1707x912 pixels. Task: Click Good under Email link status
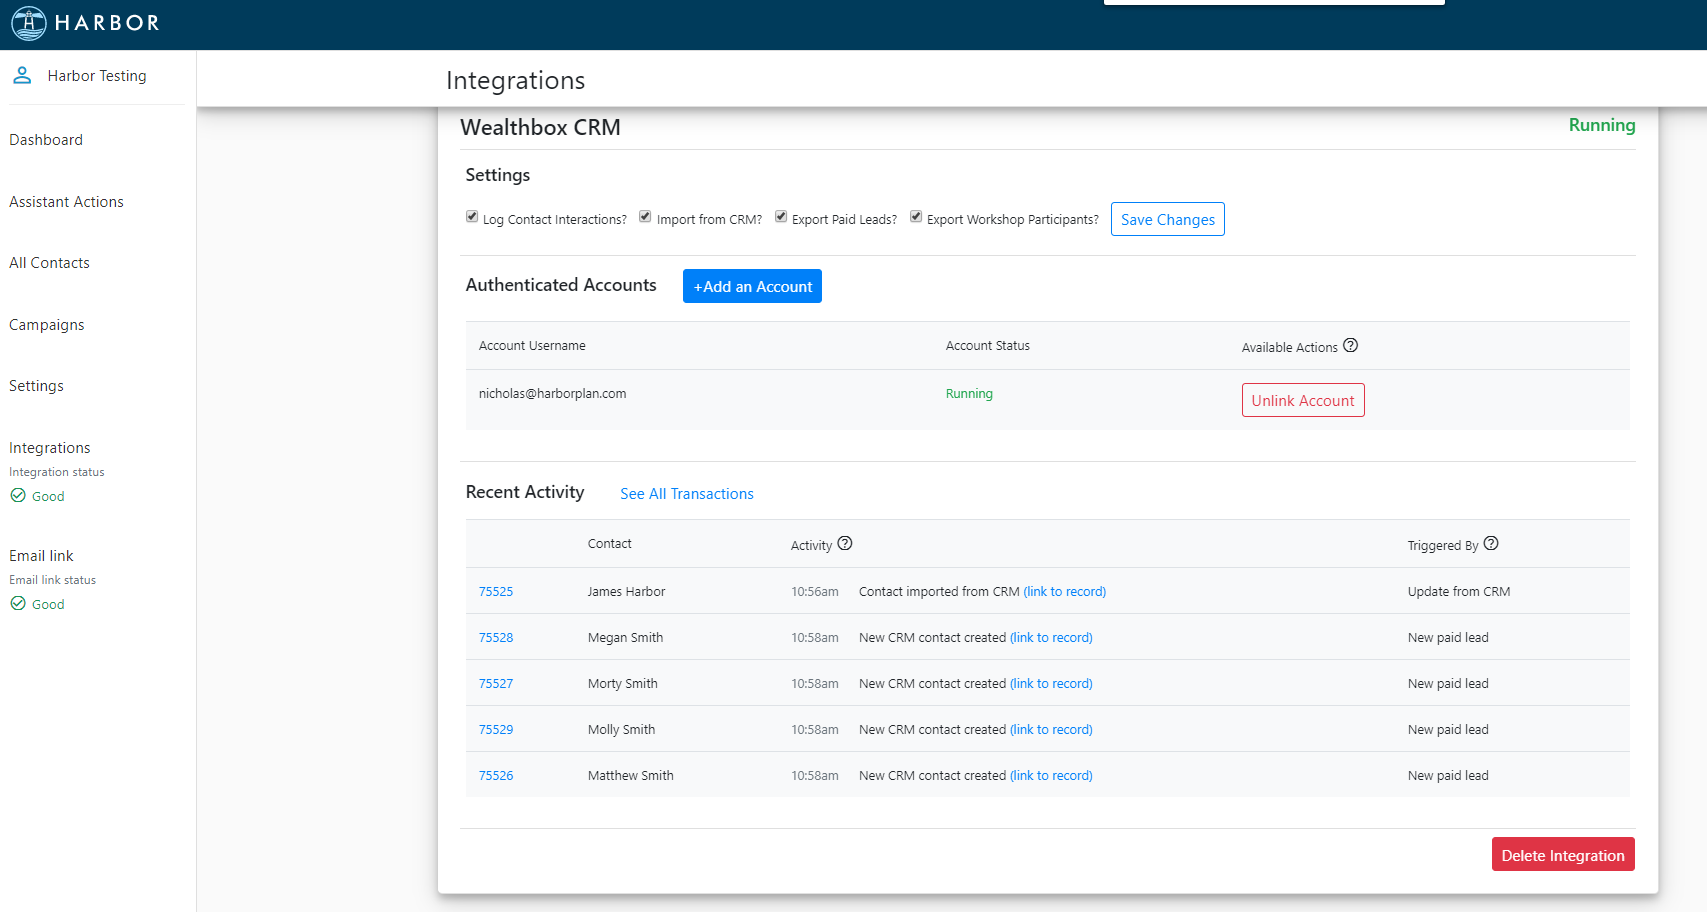click(48, 604)
